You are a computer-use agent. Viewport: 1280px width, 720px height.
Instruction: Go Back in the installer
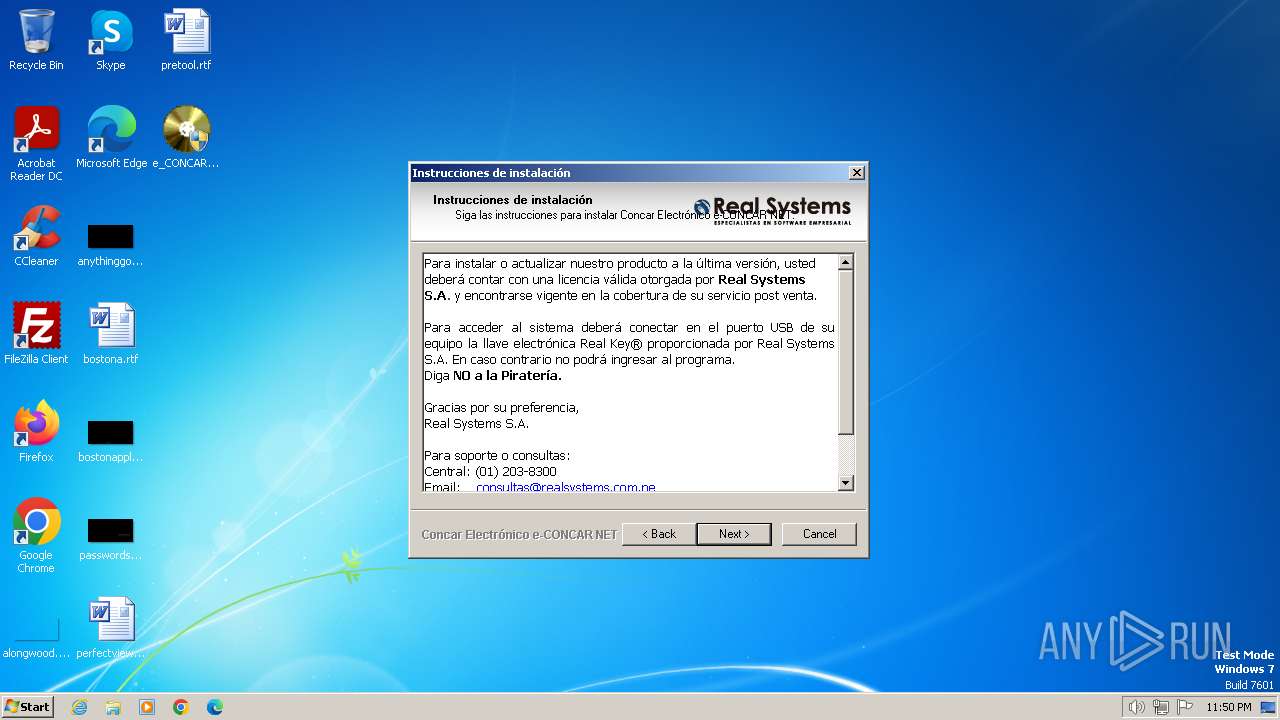coord(659,534)
